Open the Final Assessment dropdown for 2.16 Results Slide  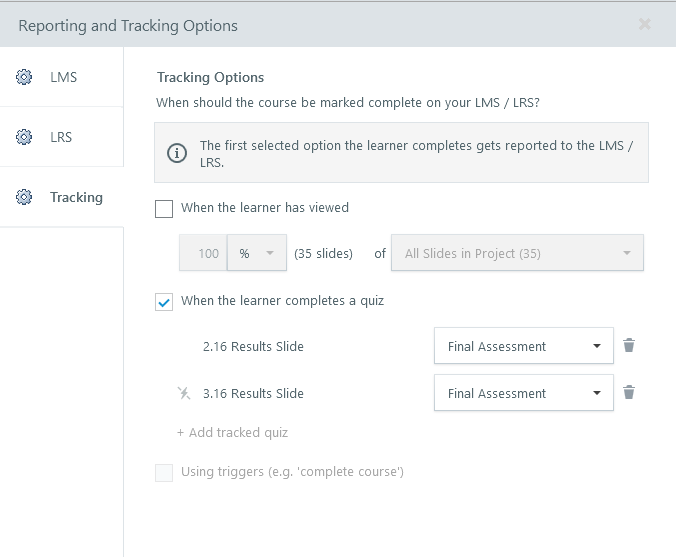[524, 346]
